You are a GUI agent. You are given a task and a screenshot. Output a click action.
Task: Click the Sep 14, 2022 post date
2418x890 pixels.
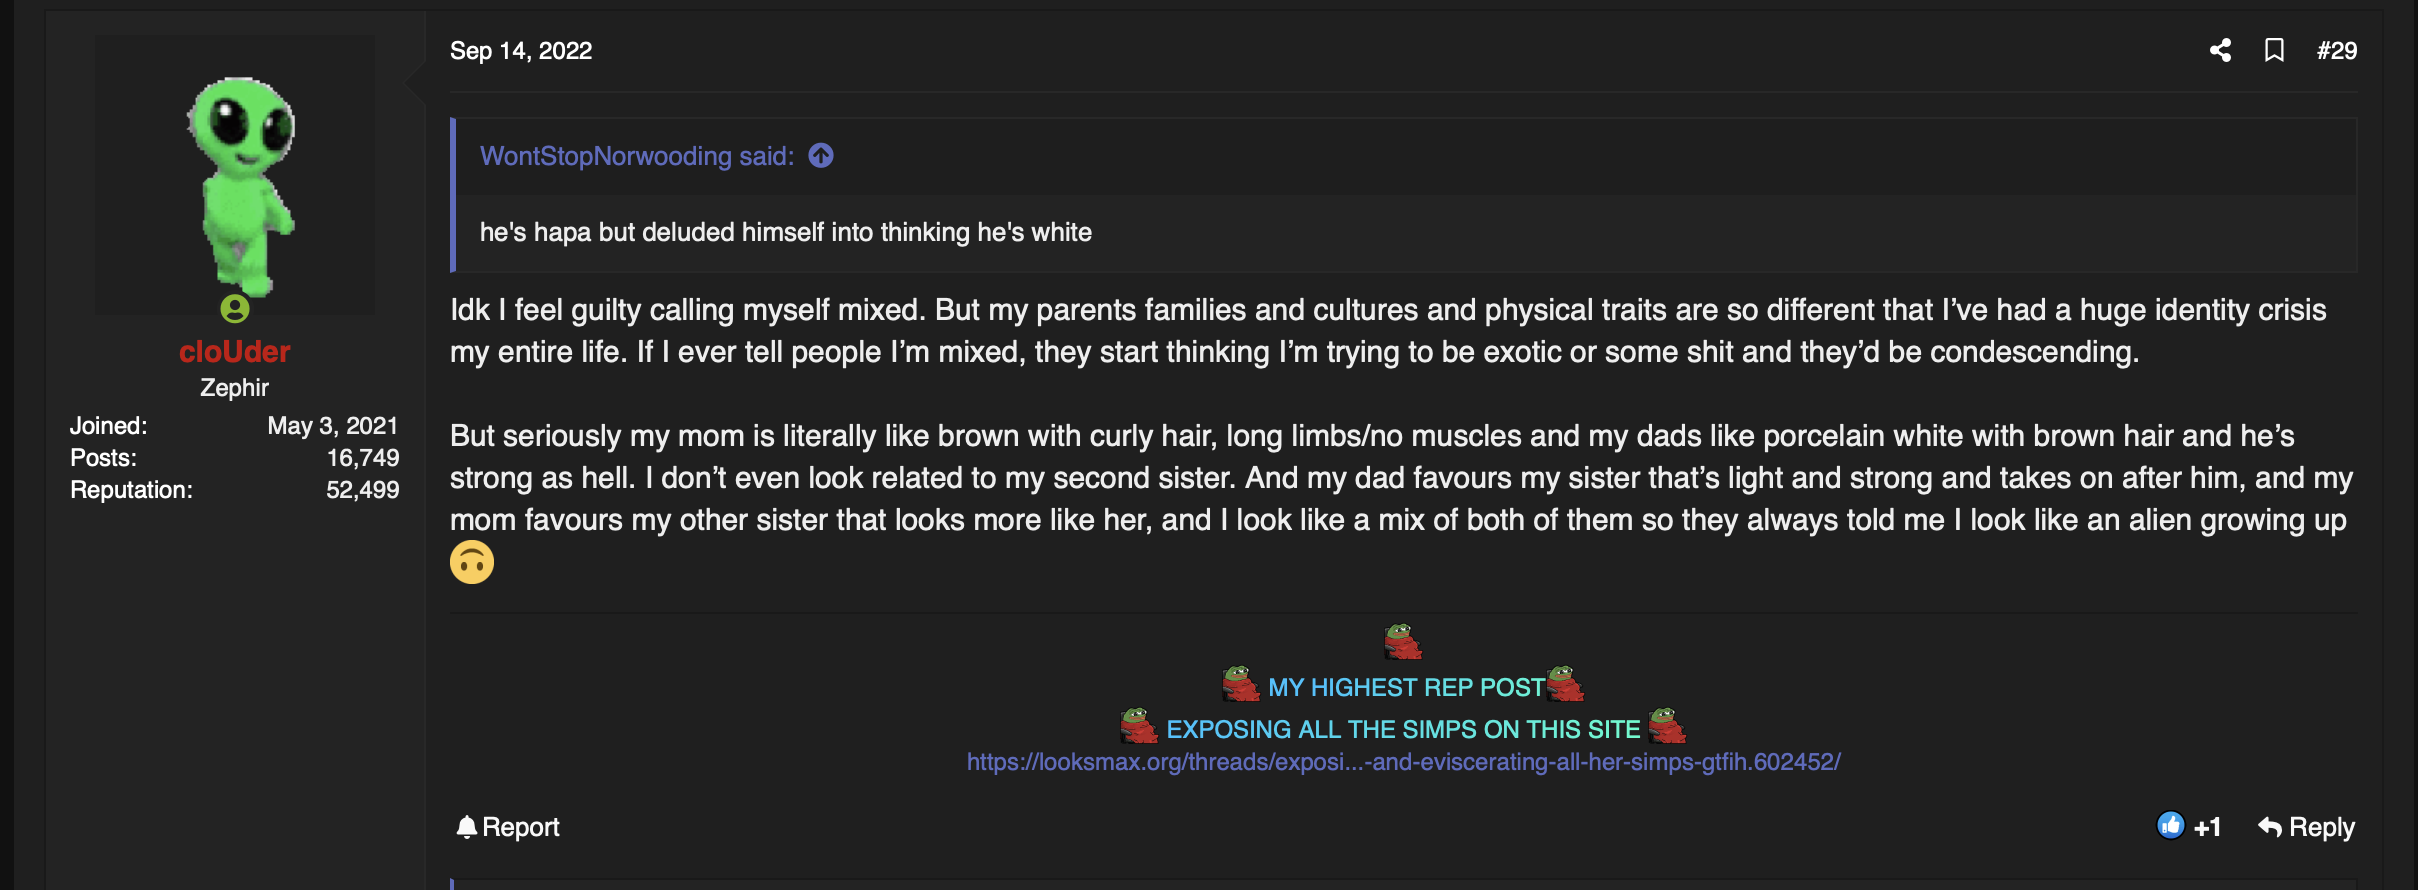521,50
